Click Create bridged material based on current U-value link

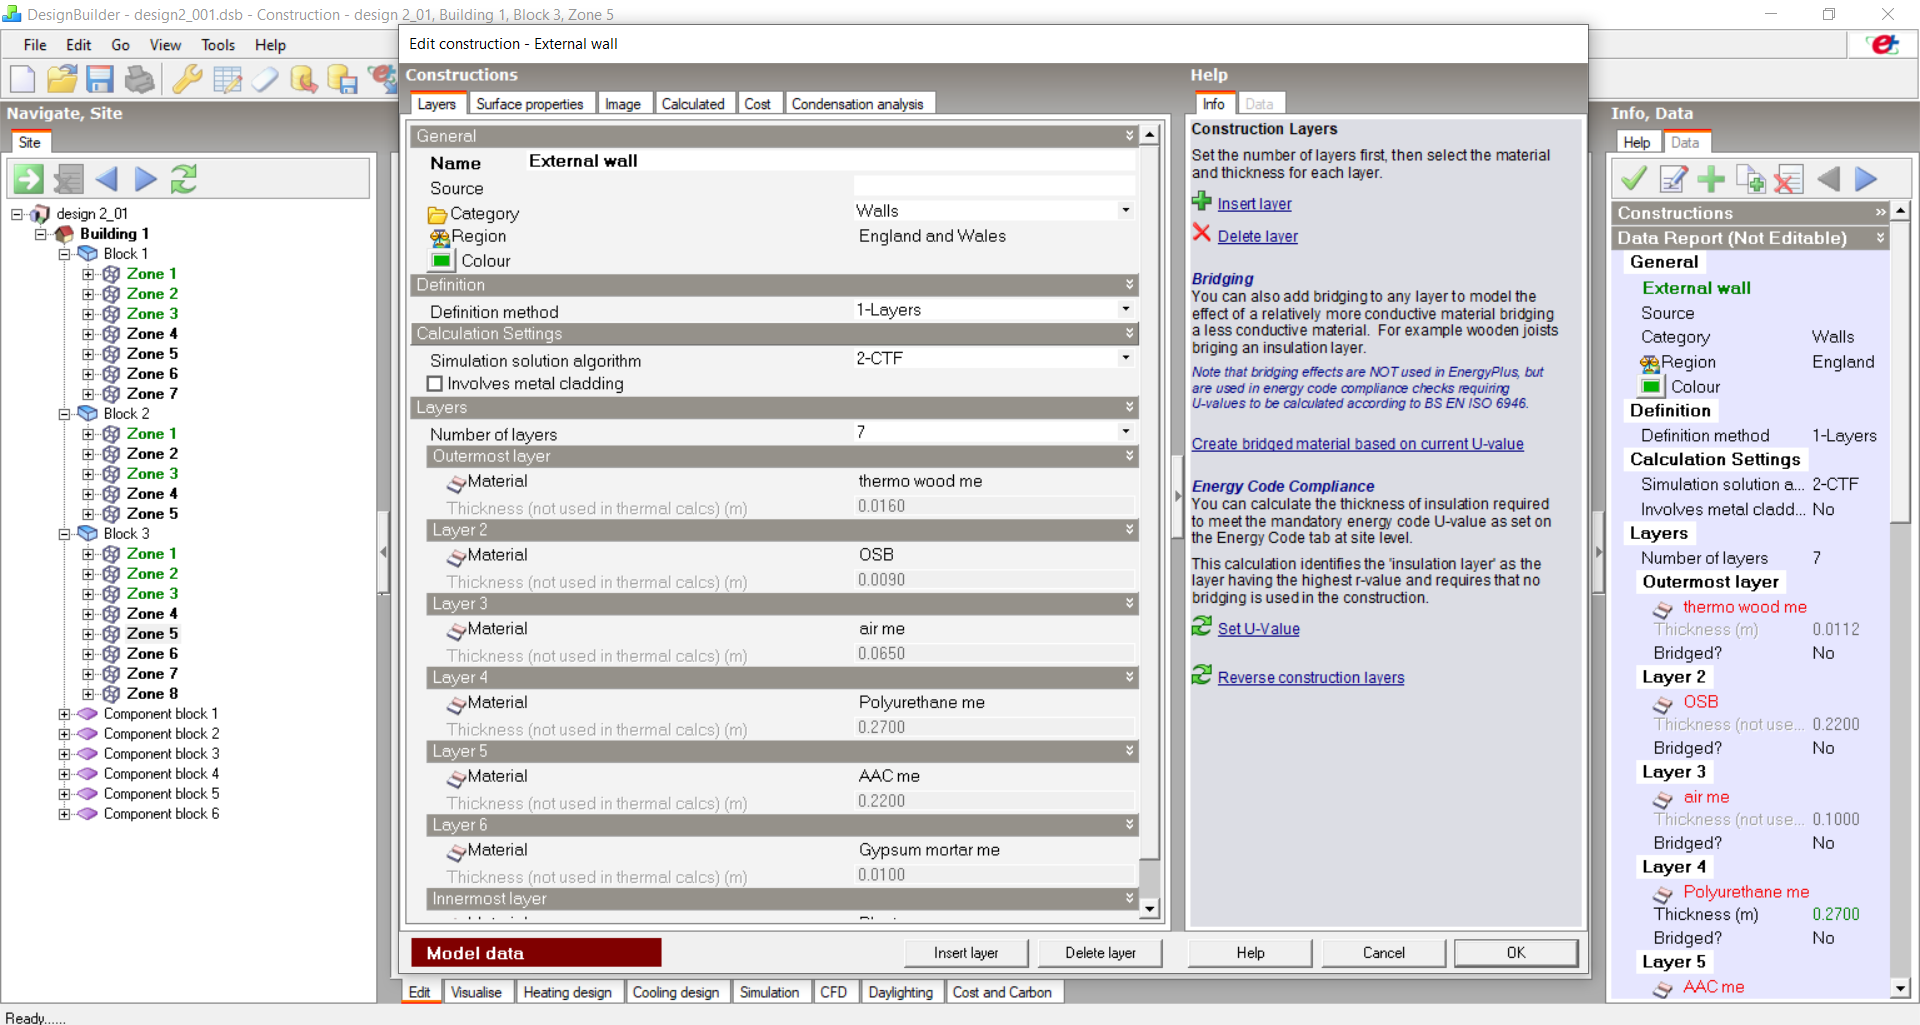[1357, 444]
